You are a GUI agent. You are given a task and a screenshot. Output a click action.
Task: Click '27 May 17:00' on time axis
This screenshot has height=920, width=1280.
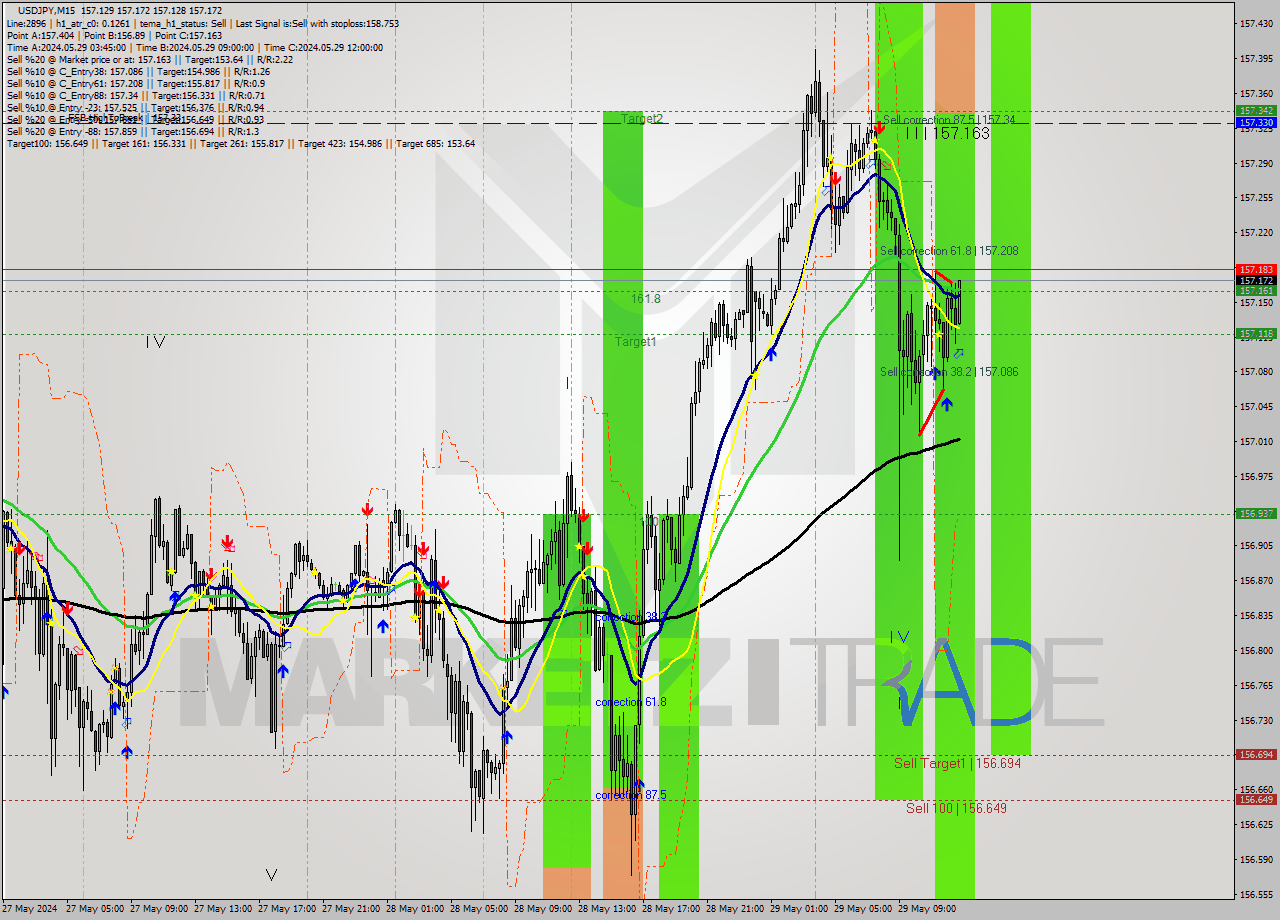[x=287, y=909]
